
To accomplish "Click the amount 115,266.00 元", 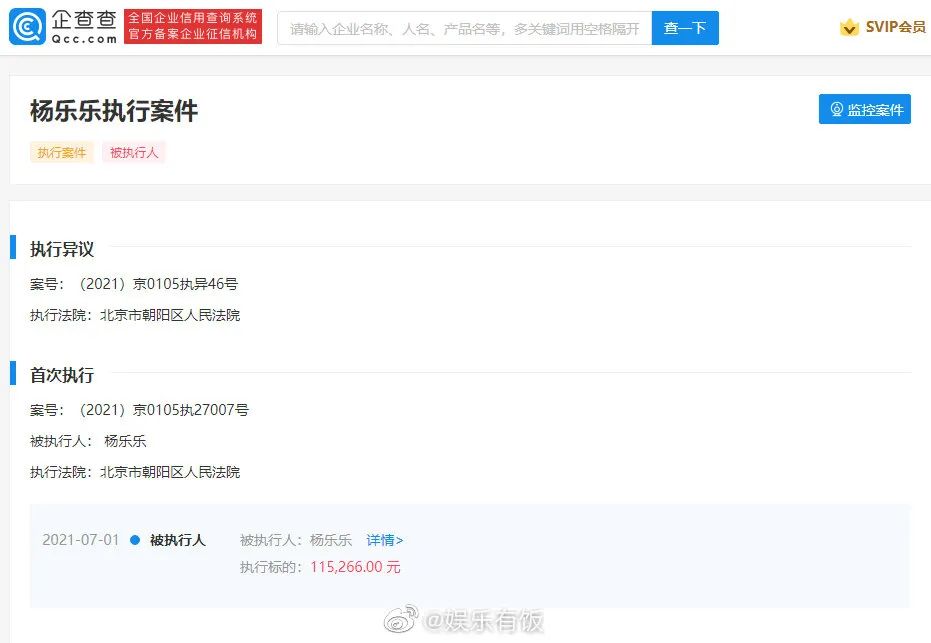I will click(x=355, y=567).
